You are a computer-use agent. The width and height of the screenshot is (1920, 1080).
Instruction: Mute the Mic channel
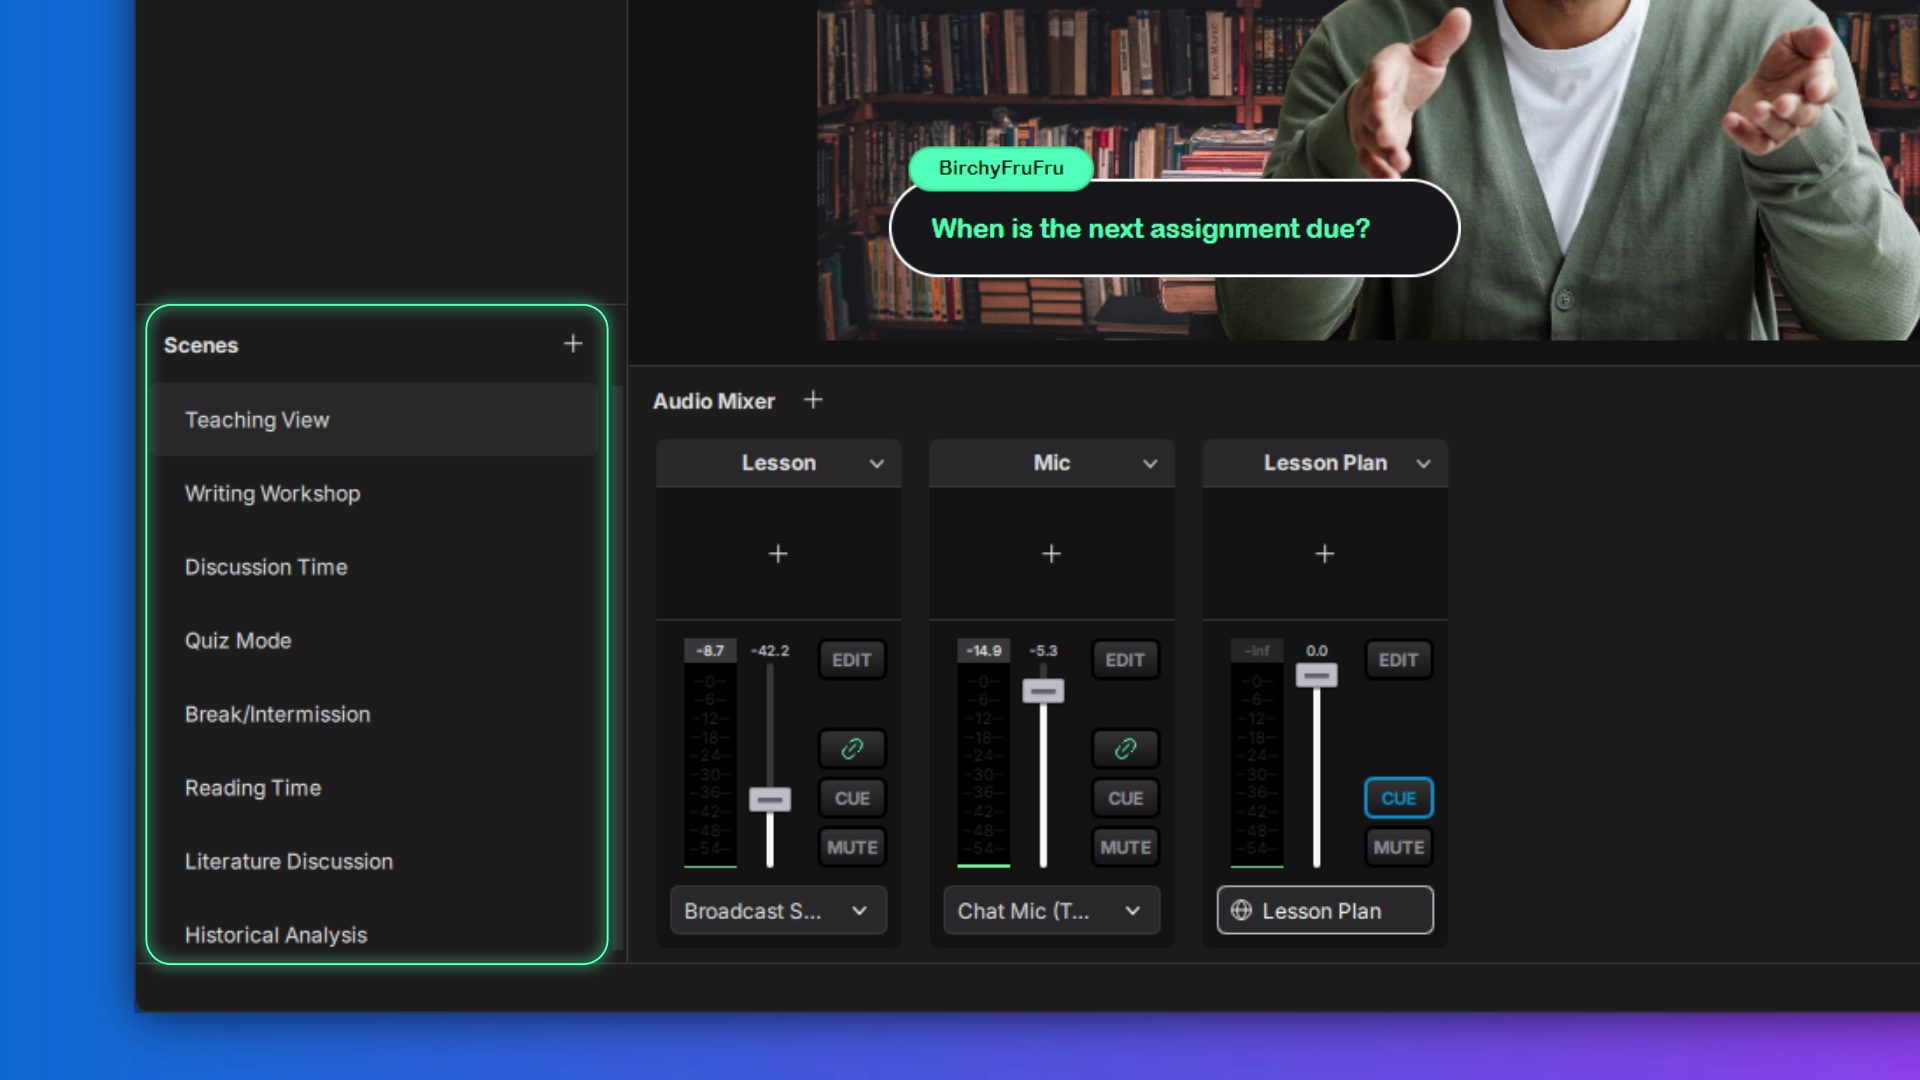click(x=1125, y=847)
